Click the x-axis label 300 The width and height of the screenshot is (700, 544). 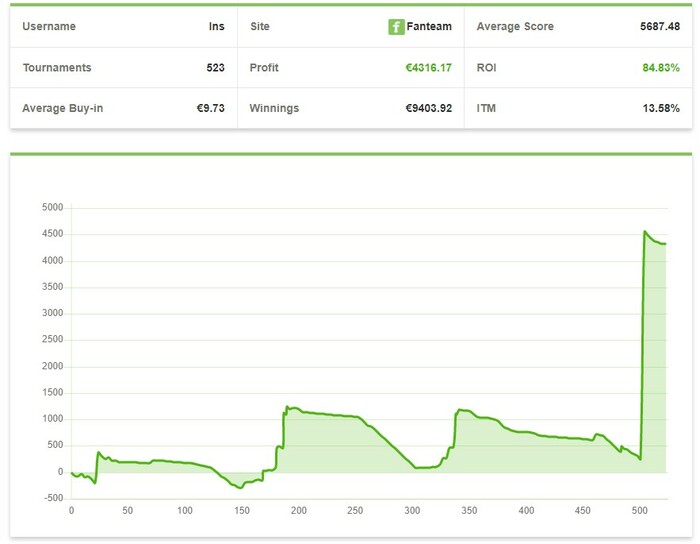coord(412,510)
